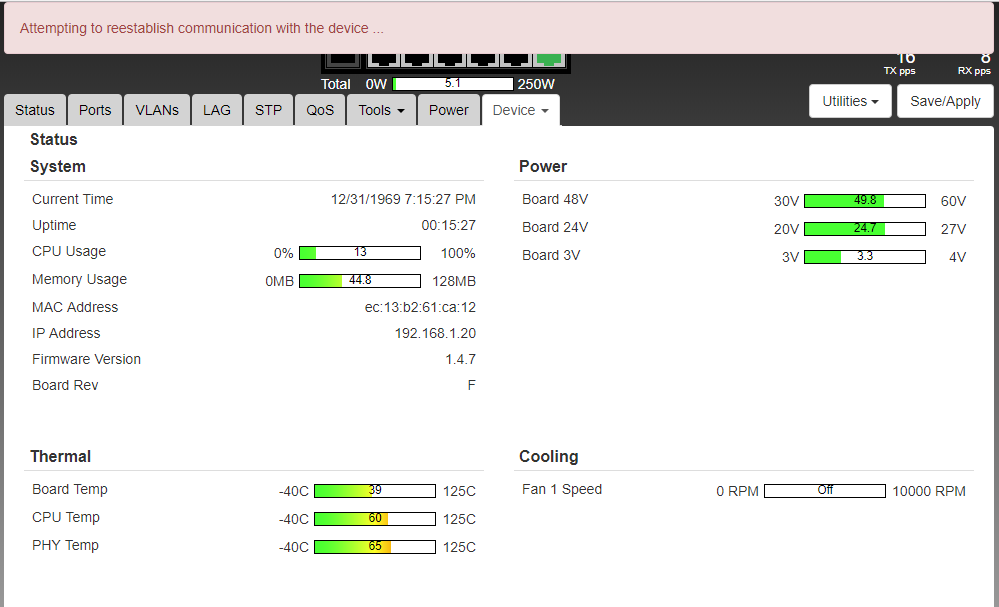Select the LAG tab
This screenshot has height=607, width=999.
coord(217,110)
